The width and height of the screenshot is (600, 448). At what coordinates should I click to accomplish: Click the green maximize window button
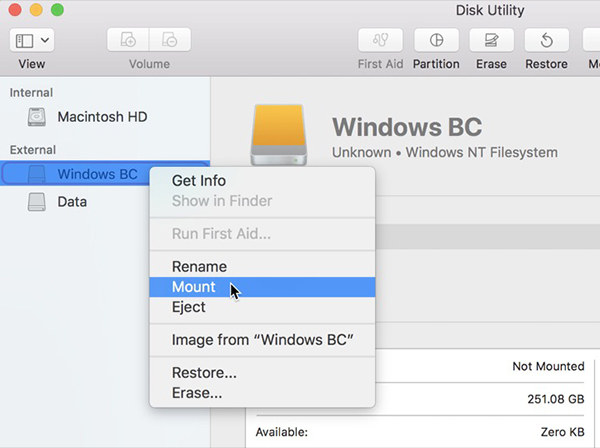pyautogui.click(x=57, y=10)
